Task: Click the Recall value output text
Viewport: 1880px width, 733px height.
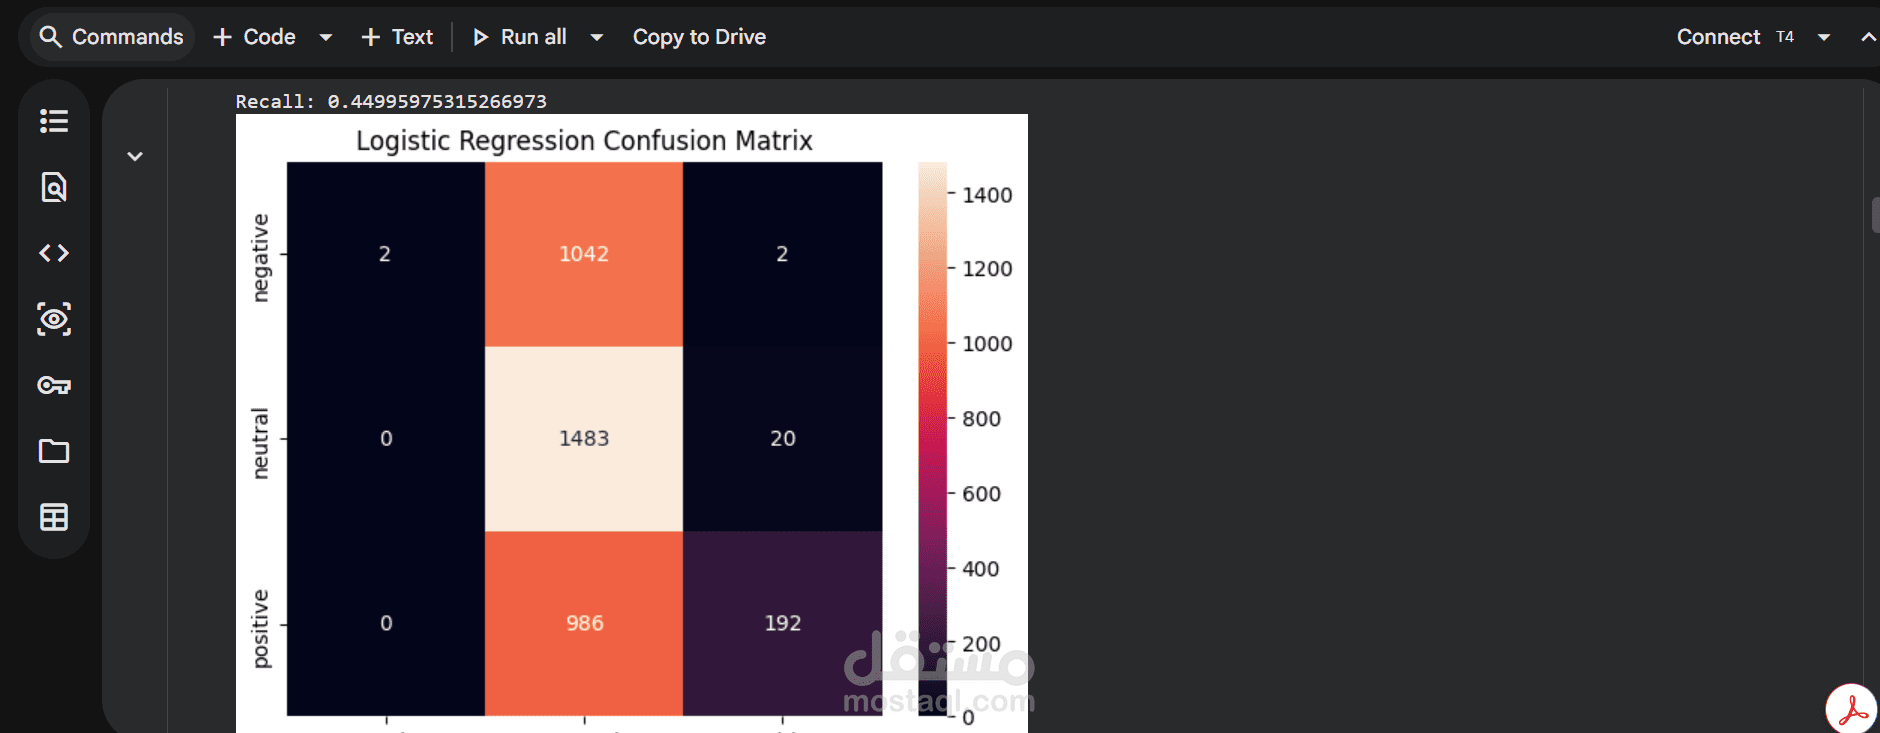Action: [x=391, y=101]
